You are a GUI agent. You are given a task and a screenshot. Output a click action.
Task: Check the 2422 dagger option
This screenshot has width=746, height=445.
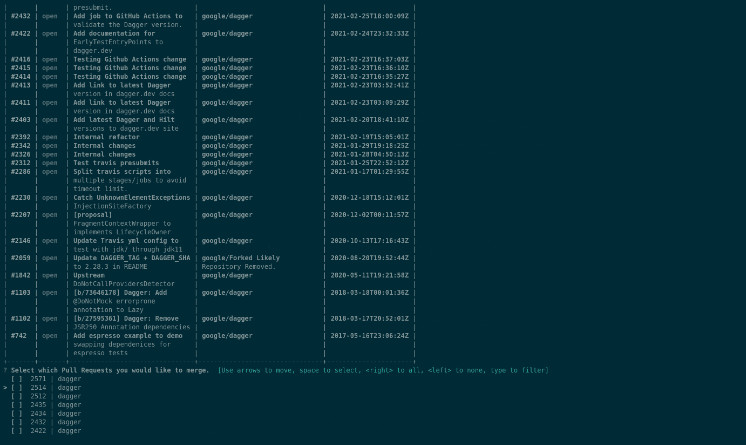(17, 431)
